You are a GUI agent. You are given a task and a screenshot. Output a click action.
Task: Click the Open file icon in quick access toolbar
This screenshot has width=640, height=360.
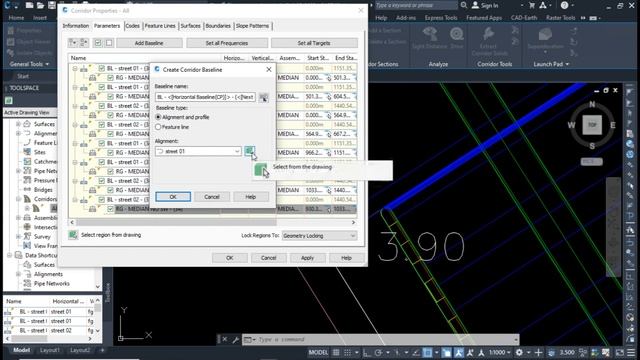point(40,5)
